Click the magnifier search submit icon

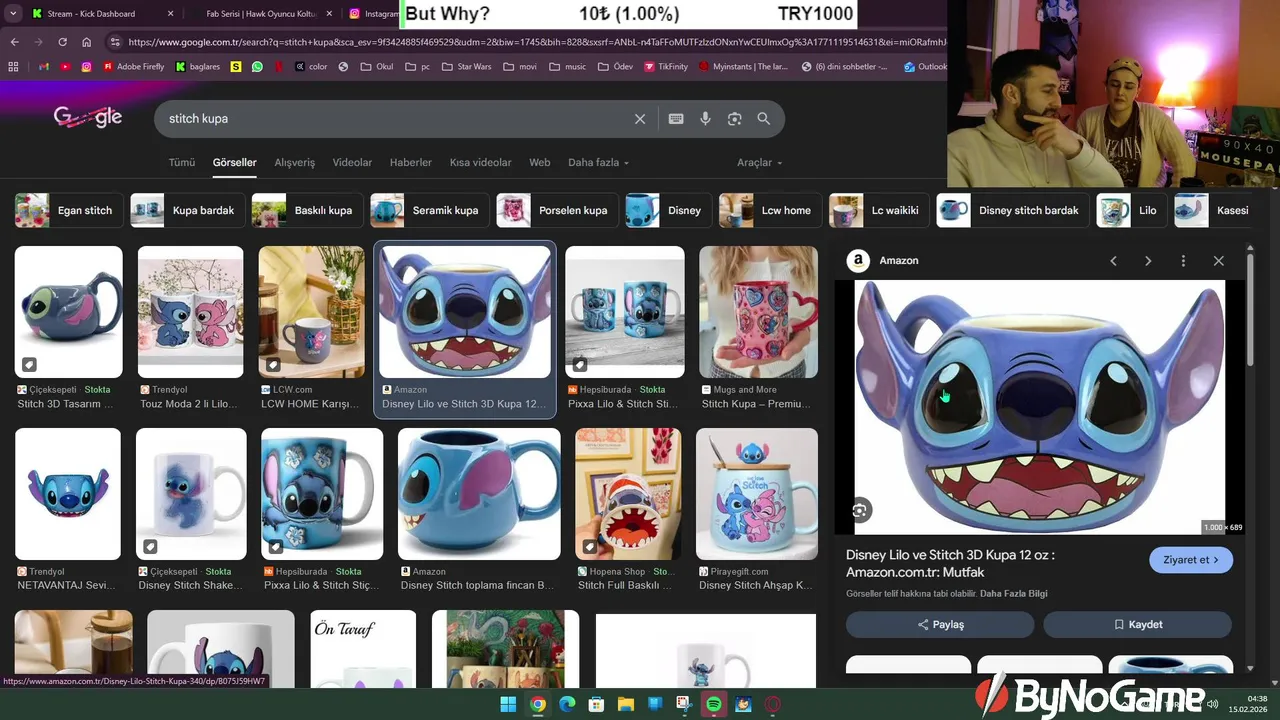pos(764,119)
